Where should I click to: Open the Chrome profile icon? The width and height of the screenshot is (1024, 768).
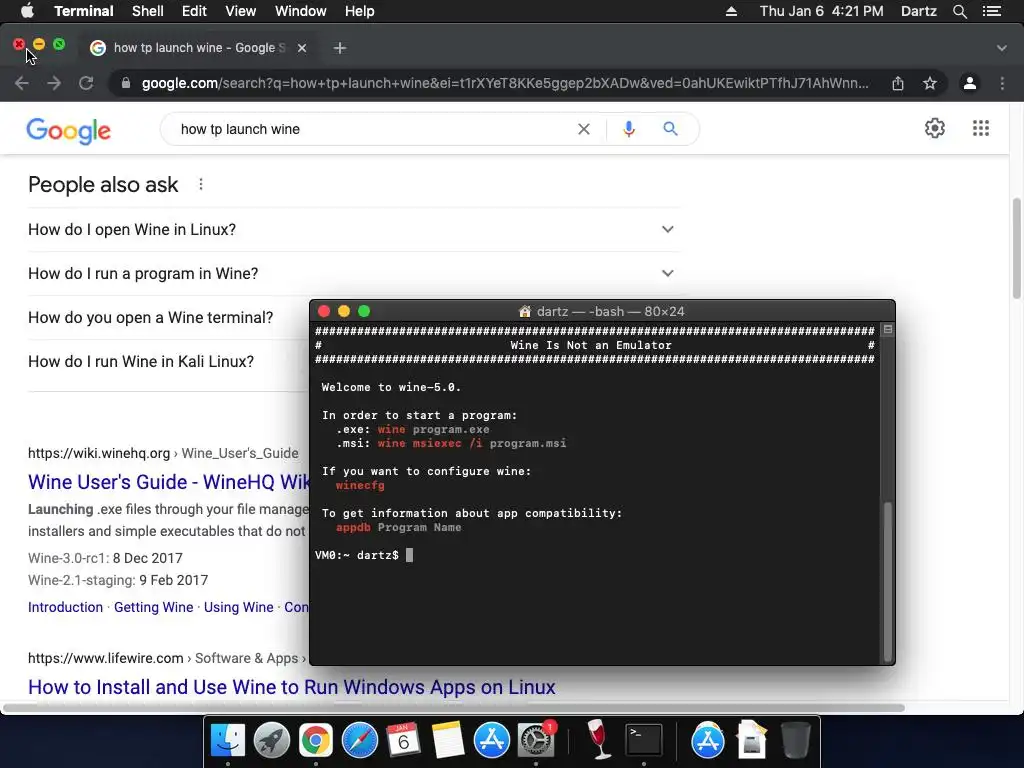pos(970,83)
